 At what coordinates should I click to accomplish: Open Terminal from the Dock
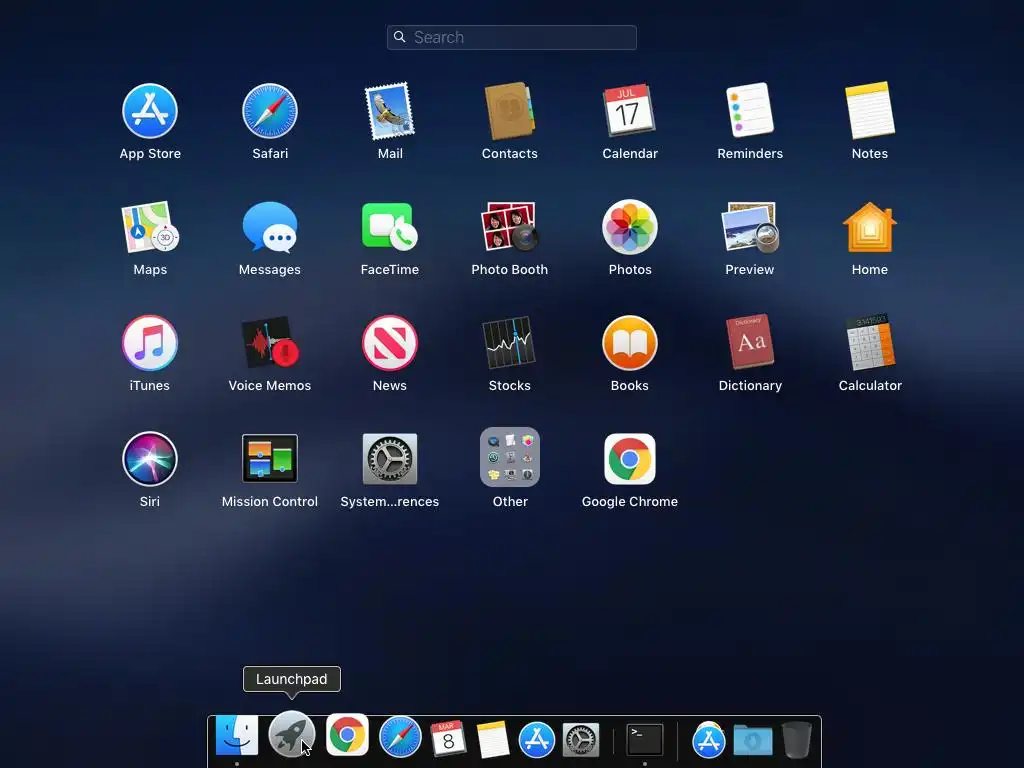coord(645,740)
